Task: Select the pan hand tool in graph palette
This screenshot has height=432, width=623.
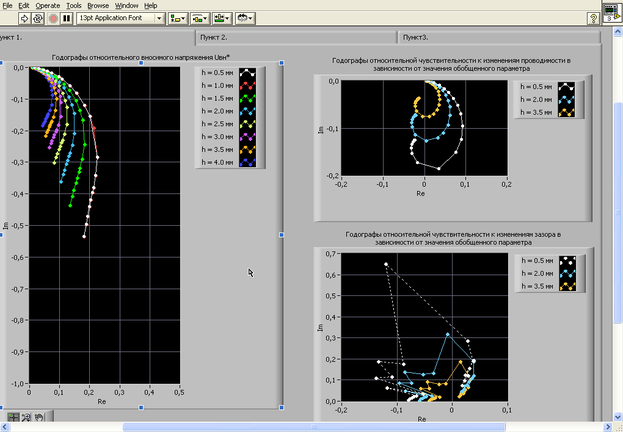Action: (38, 416)
